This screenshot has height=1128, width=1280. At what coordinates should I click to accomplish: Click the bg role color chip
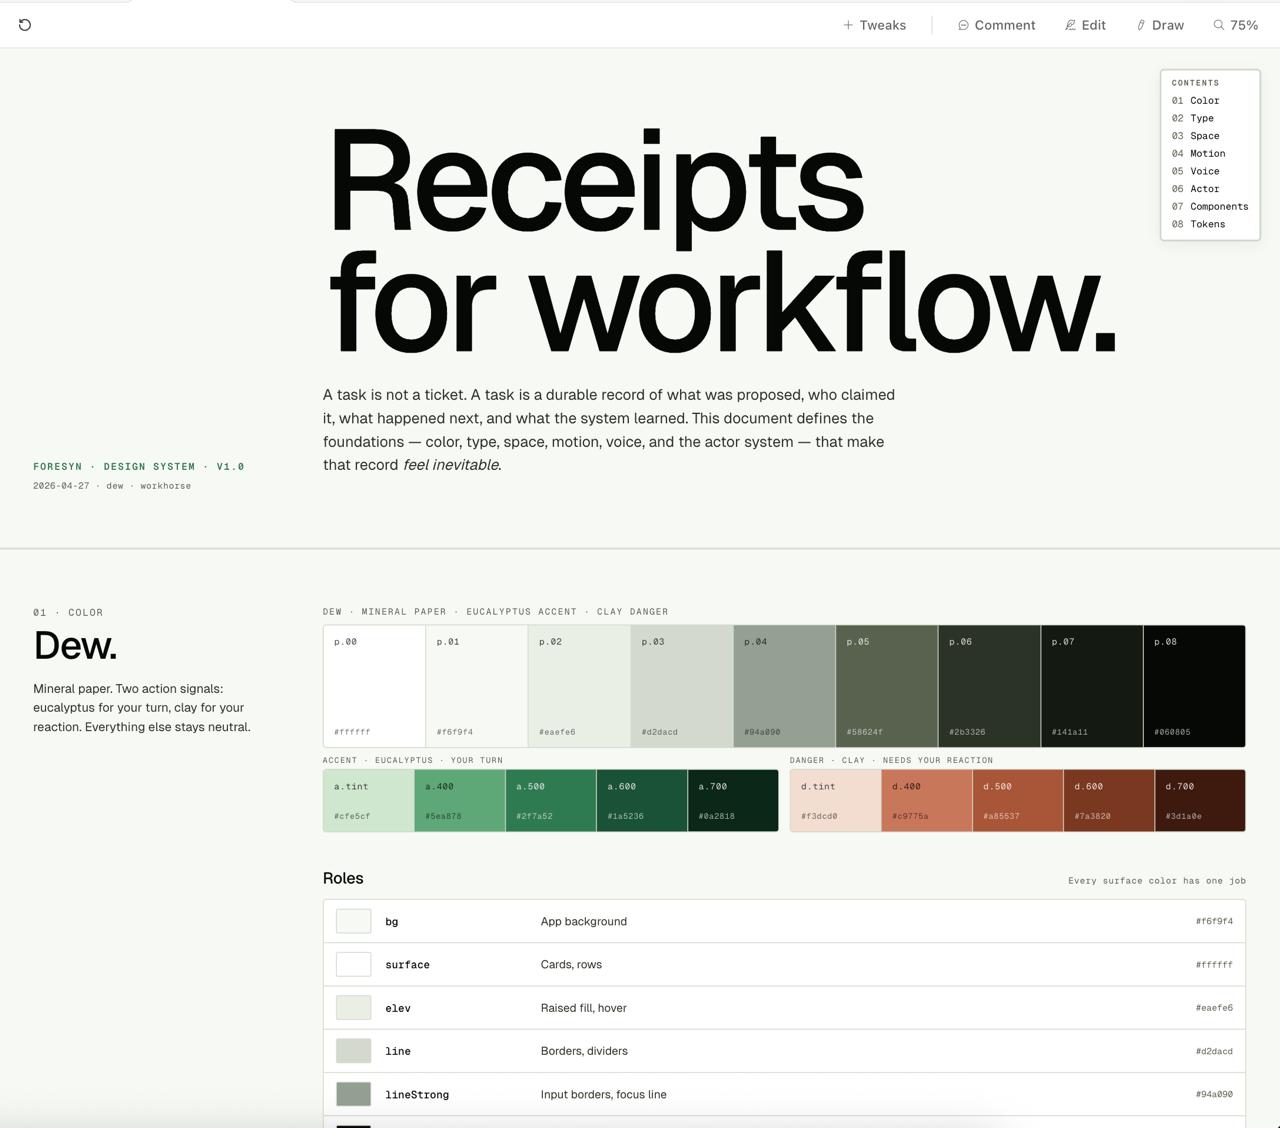353,921
